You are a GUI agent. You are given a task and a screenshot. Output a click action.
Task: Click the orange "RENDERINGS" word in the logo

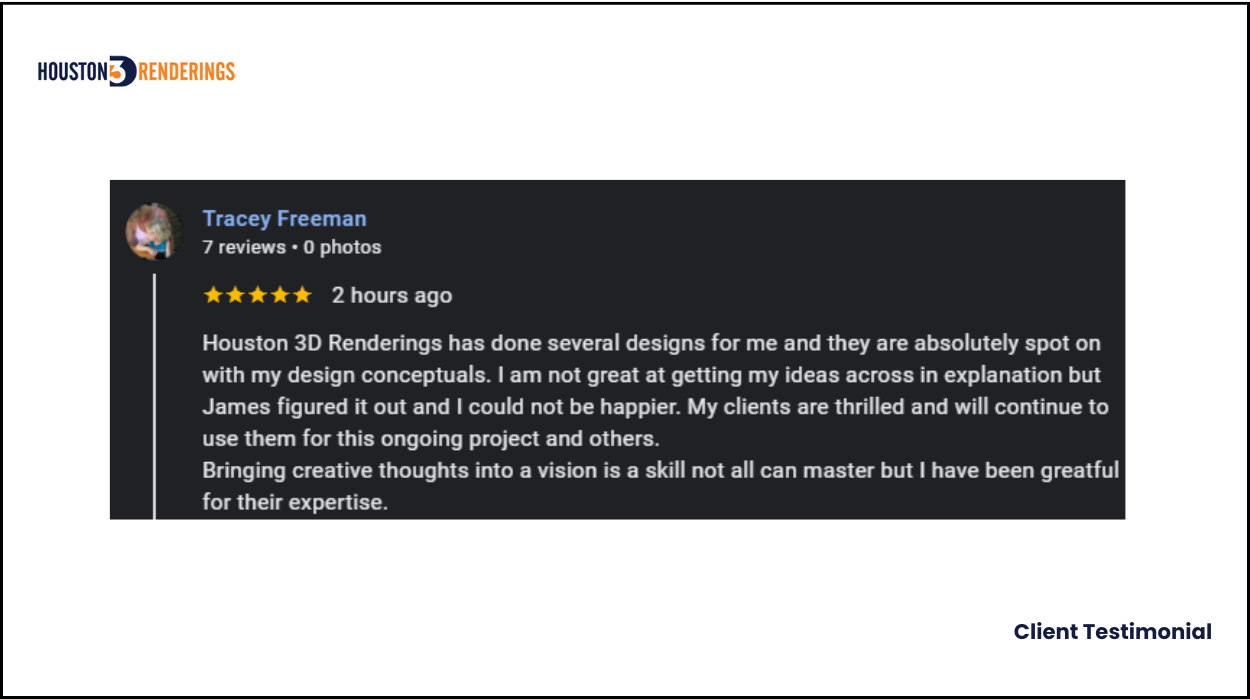coord(185,71)
